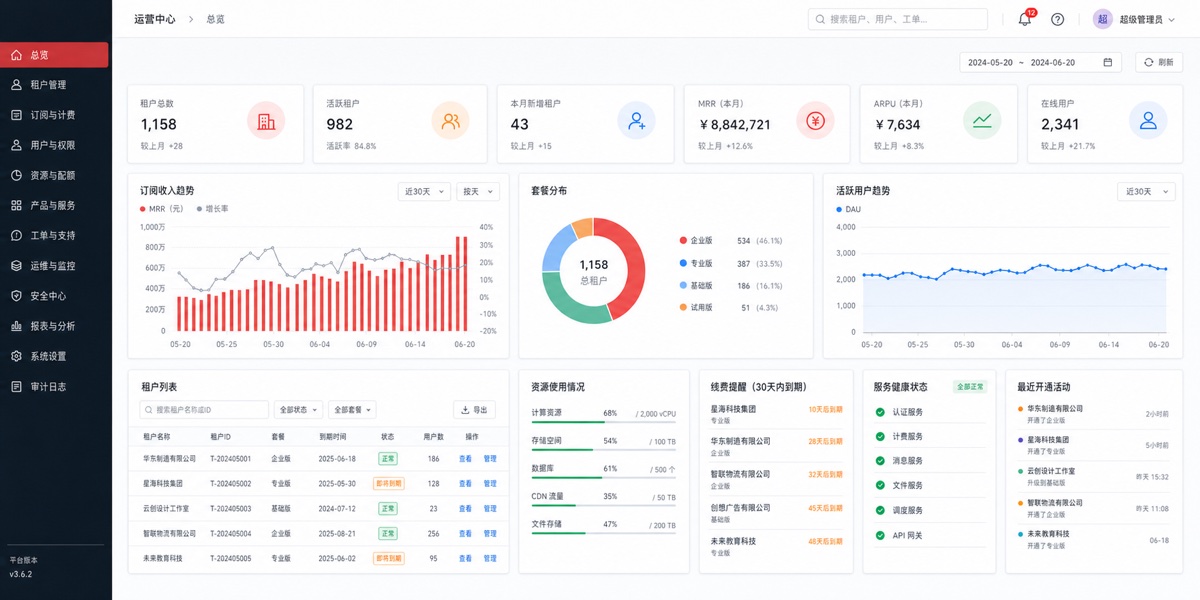Click 查看 for 华东制造有限公司

point(465,459)
